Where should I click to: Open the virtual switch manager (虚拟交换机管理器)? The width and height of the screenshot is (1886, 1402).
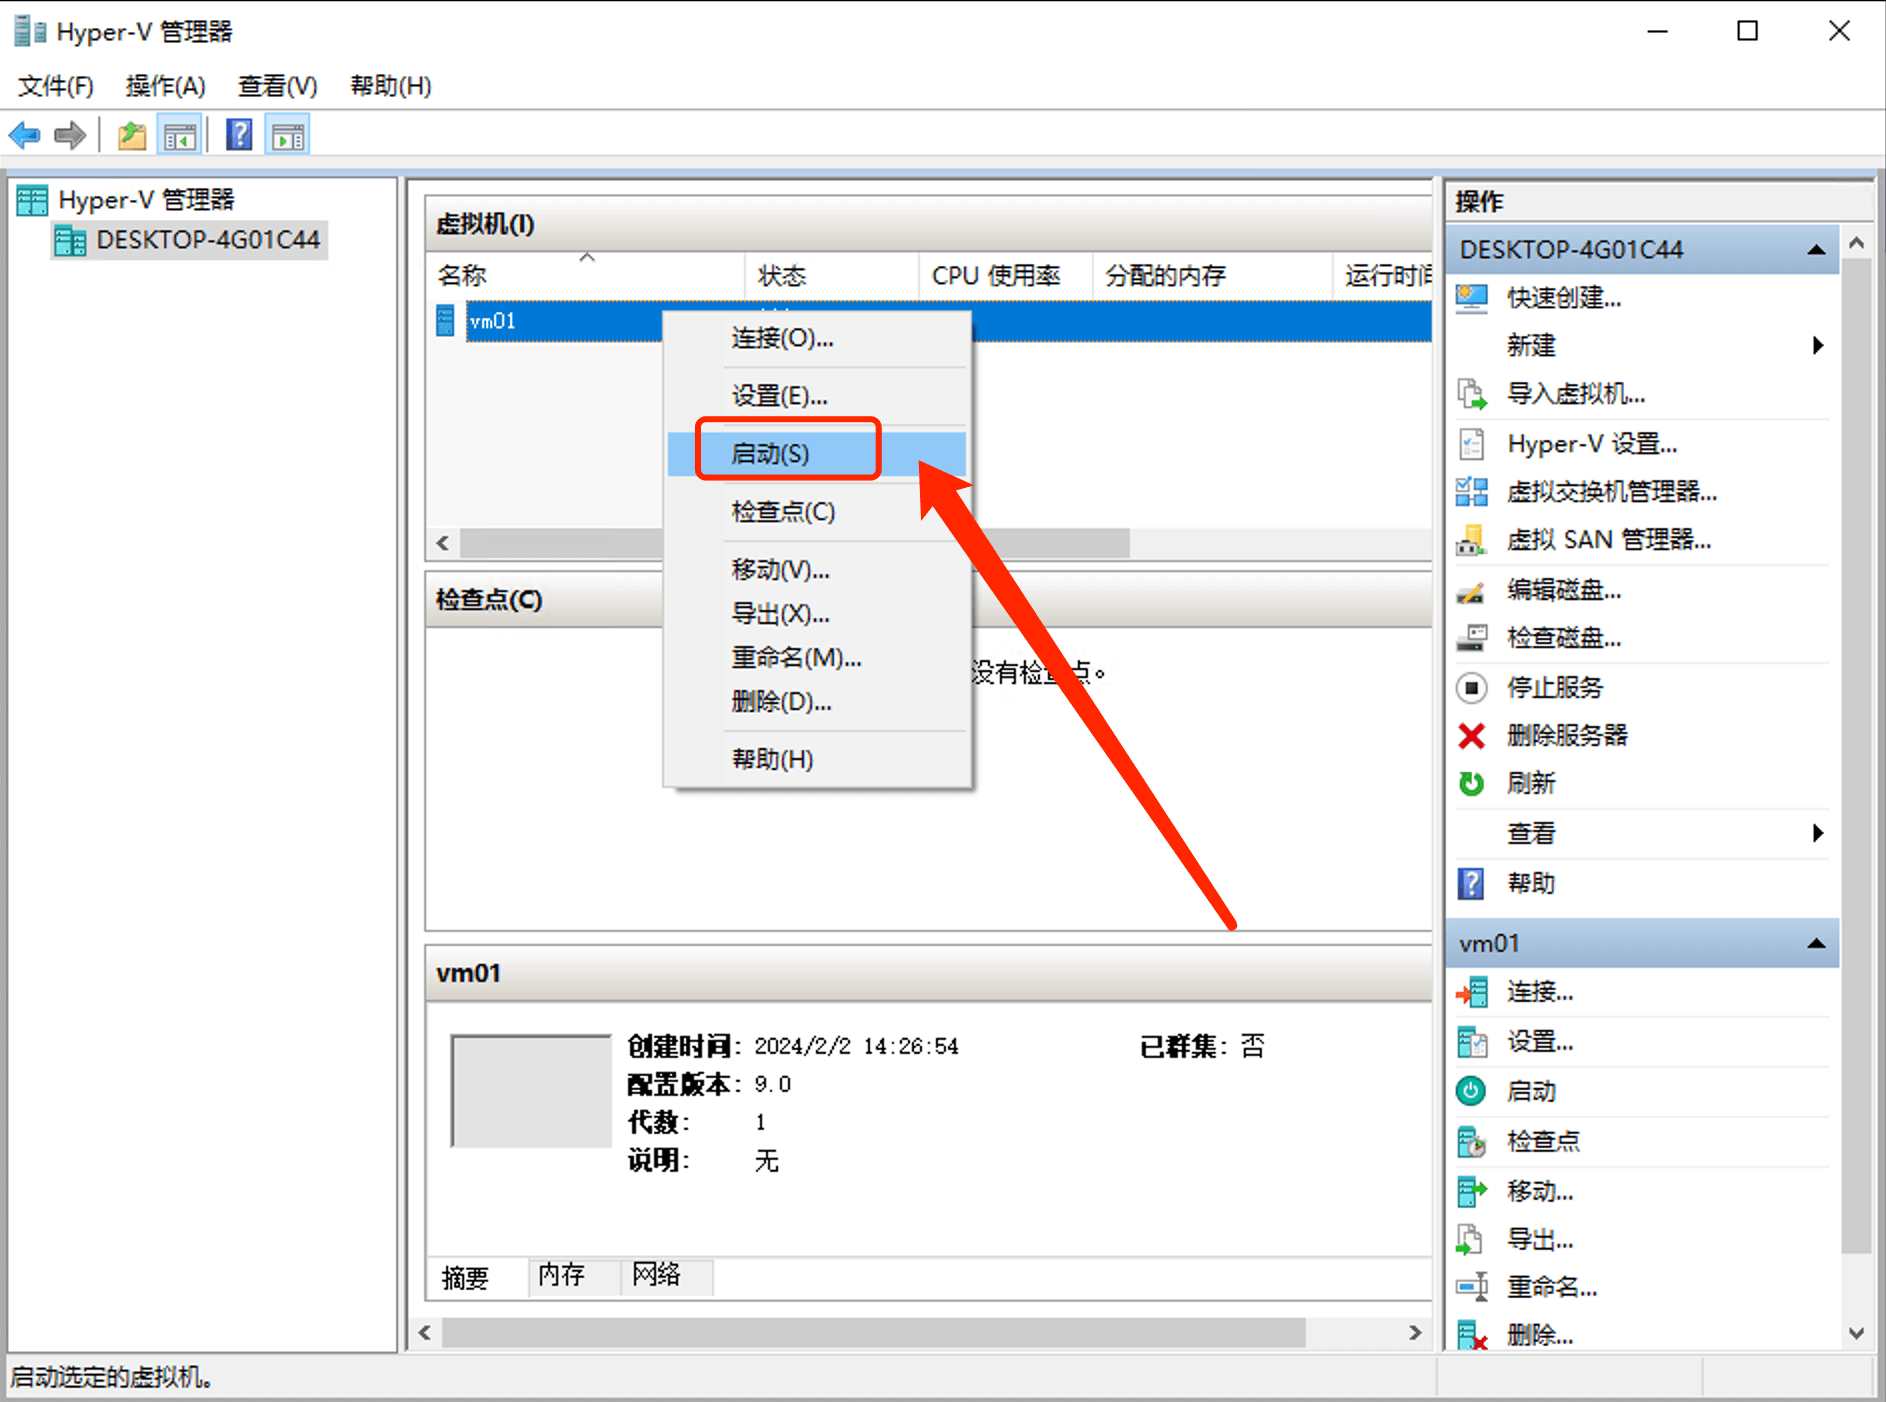click(x=1611, y=491)
